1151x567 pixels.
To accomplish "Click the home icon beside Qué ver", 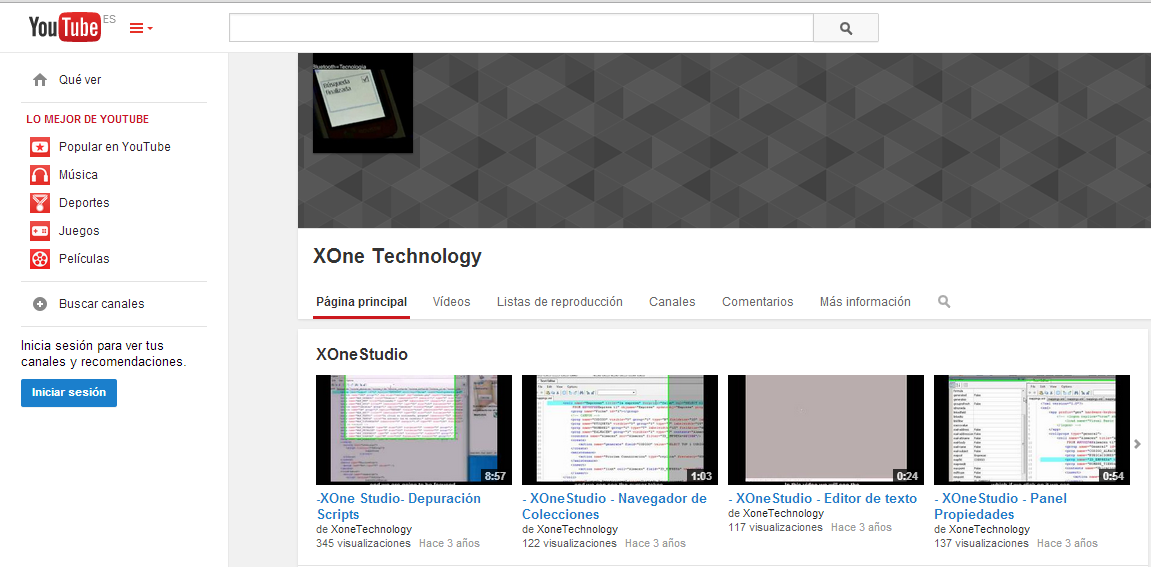I will pyautogui.click(x=40, y=80).
